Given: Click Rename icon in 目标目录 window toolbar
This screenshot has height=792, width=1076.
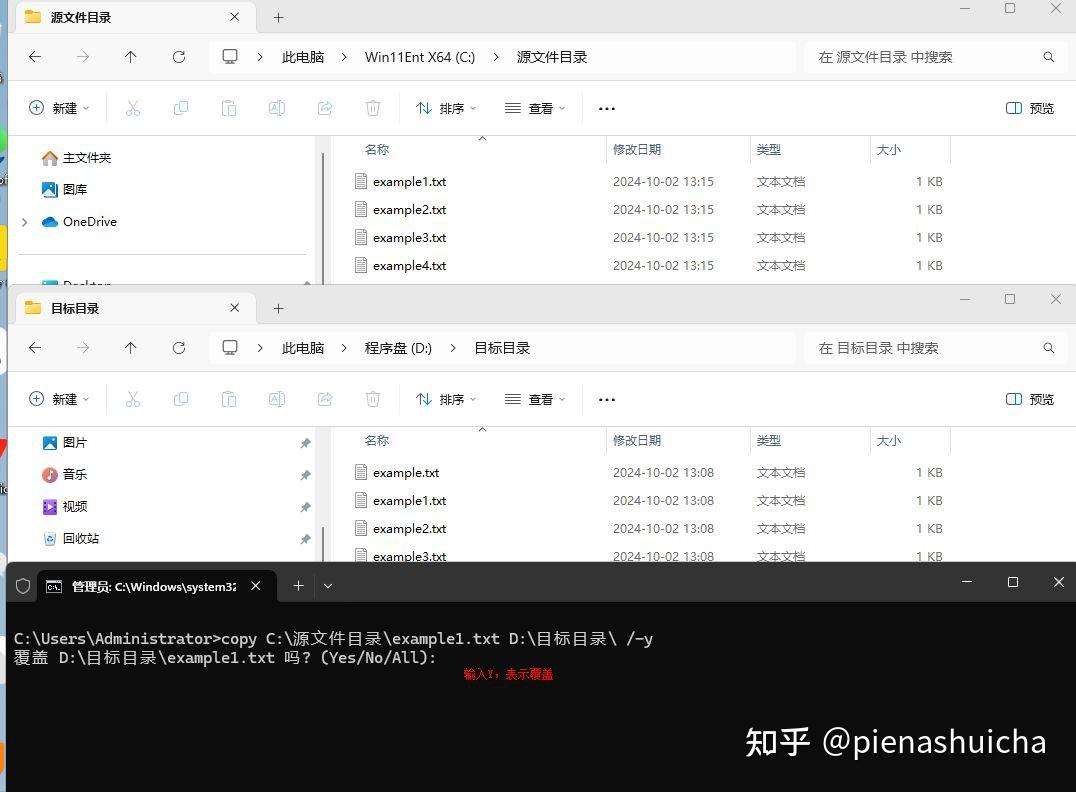Looking at the screenshot, I should coord(277,399).
